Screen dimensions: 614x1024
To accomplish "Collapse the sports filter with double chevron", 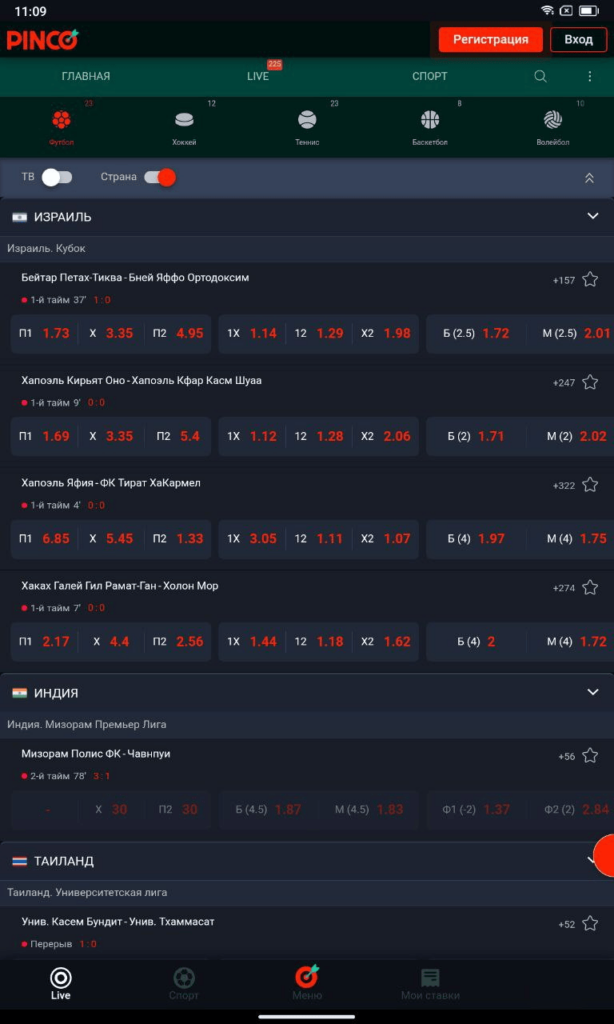I will tap(589, 178).
